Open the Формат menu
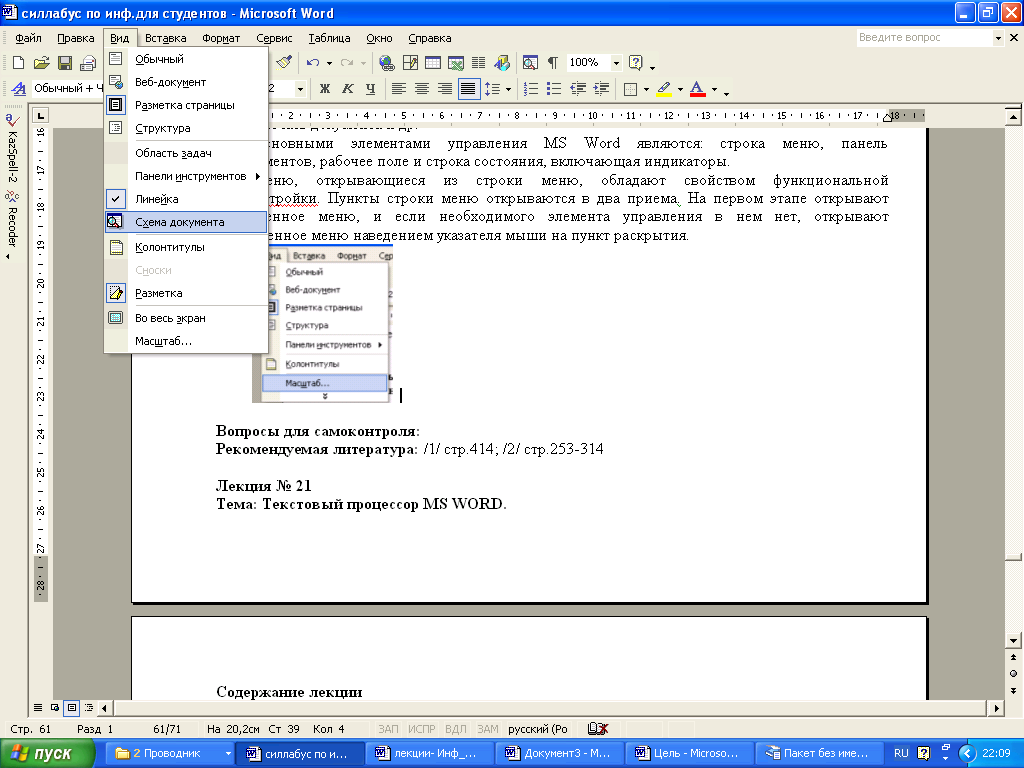 [x=221, y=38]
